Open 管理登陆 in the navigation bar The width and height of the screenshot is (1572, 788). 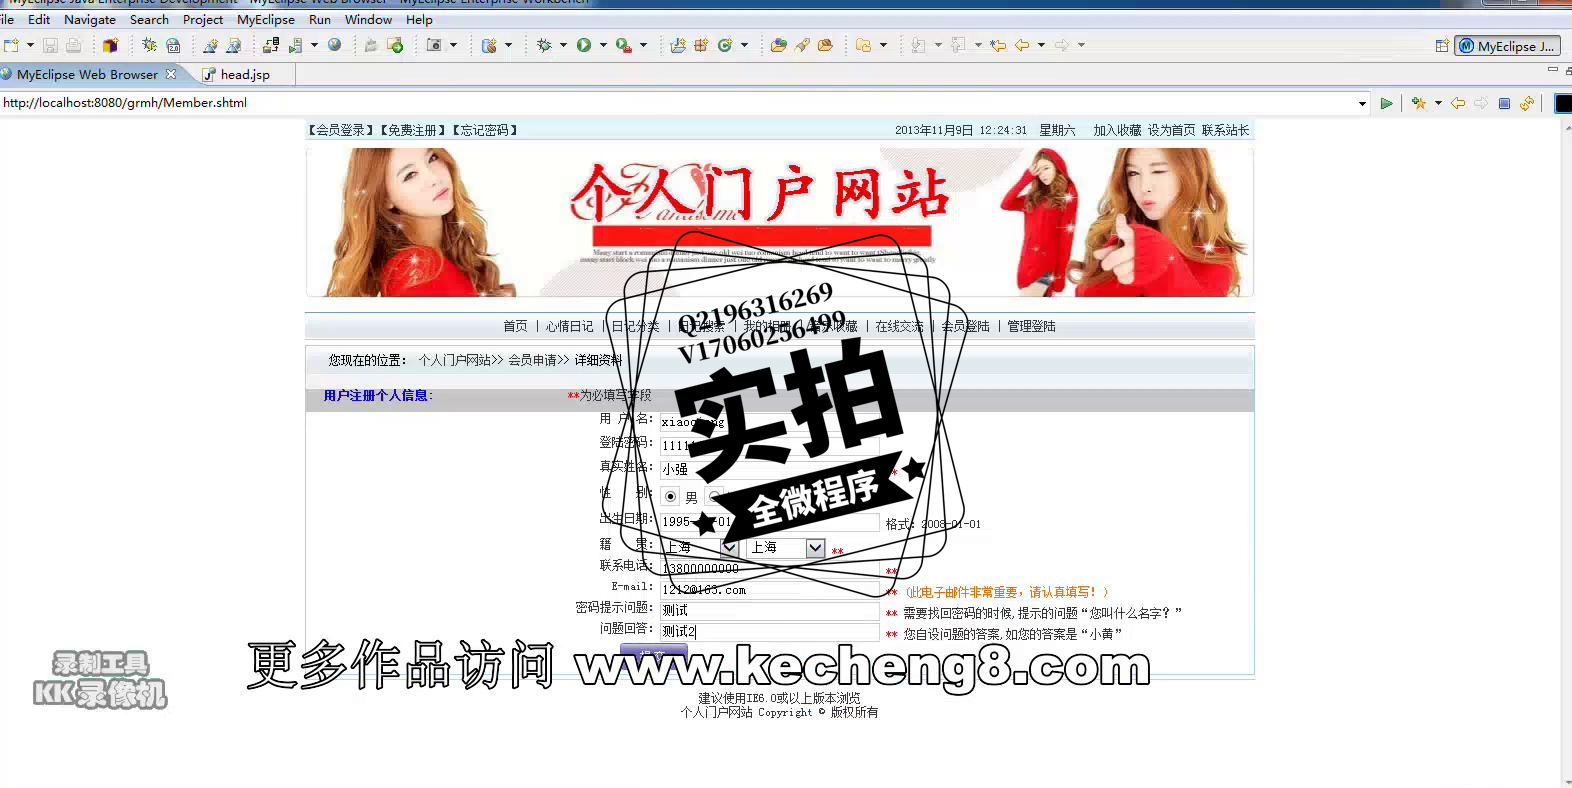pyautogui.click(x=1031, y=326)
